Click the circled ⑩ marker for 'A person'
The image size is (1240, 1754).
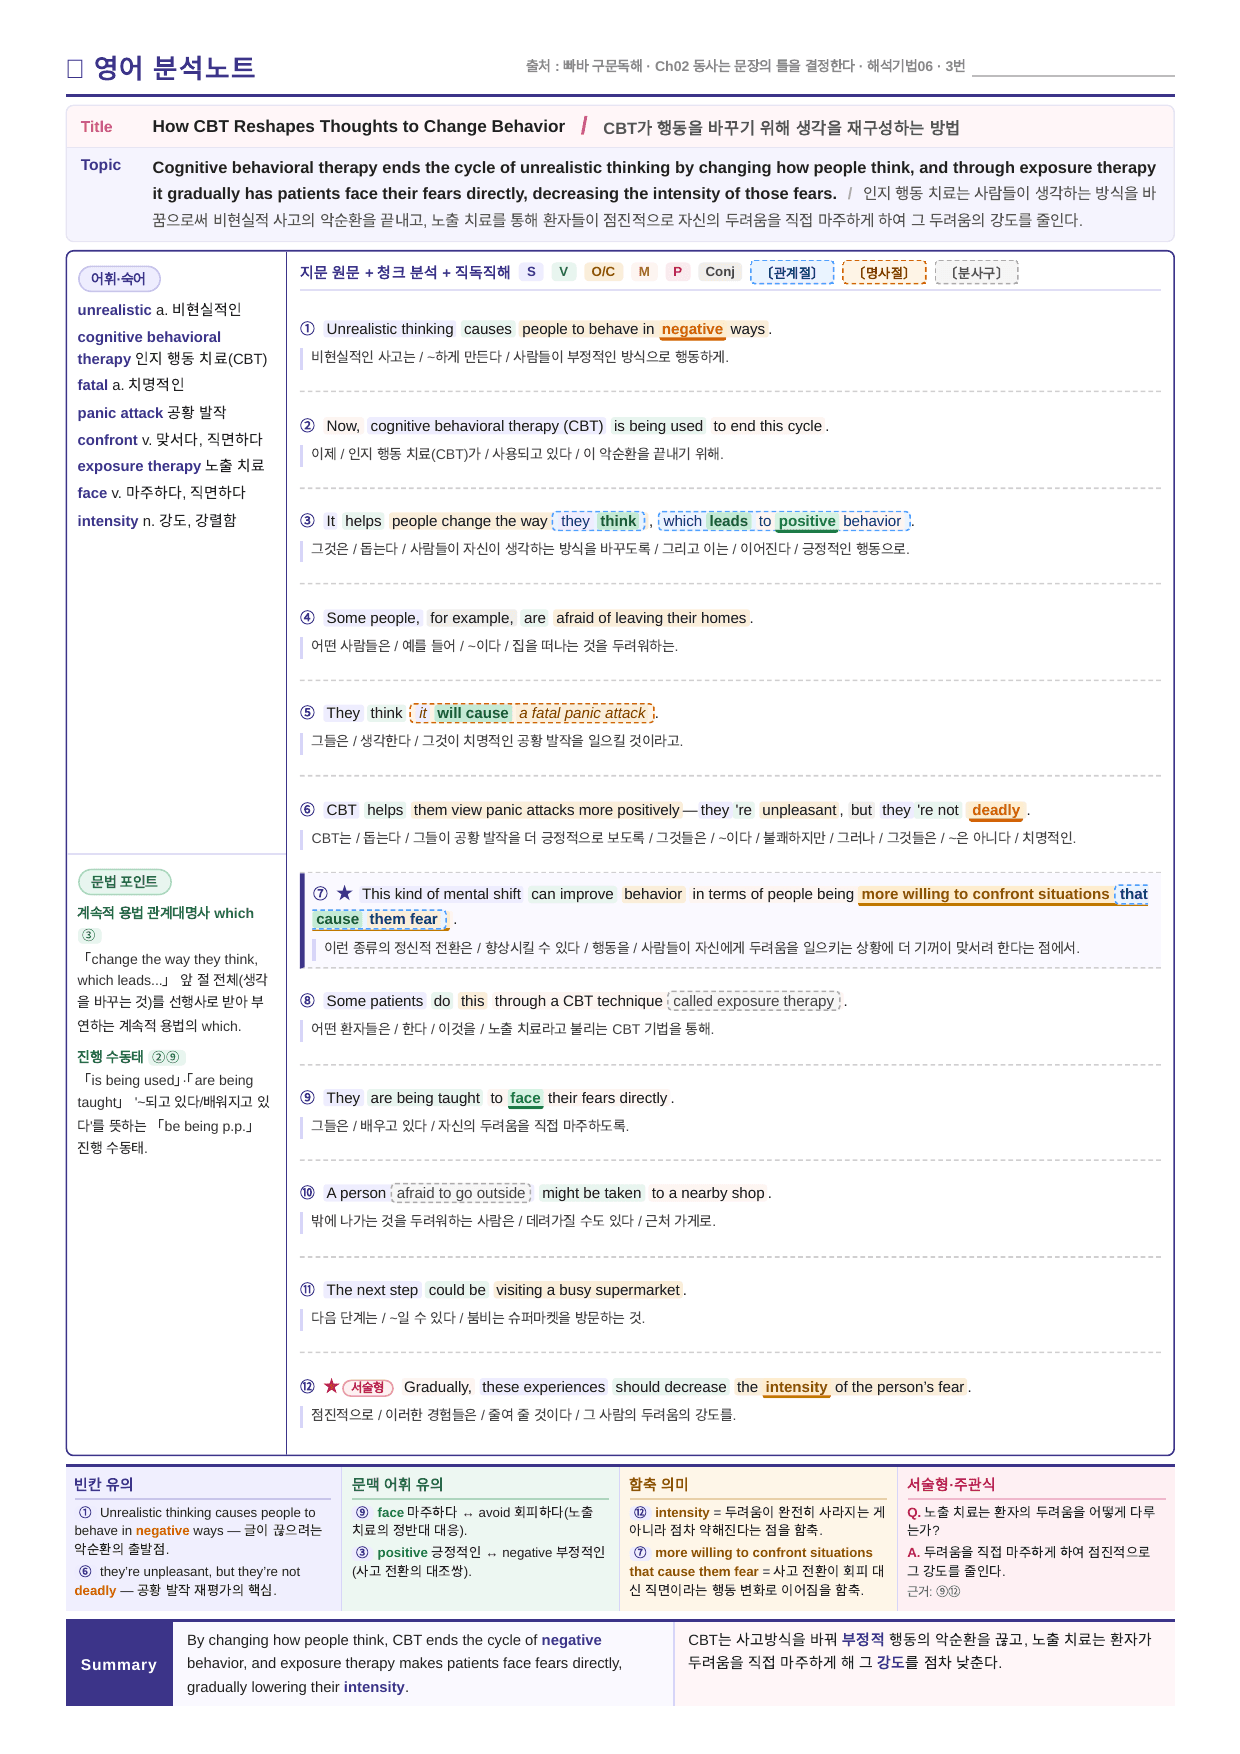pos(307,1193)
